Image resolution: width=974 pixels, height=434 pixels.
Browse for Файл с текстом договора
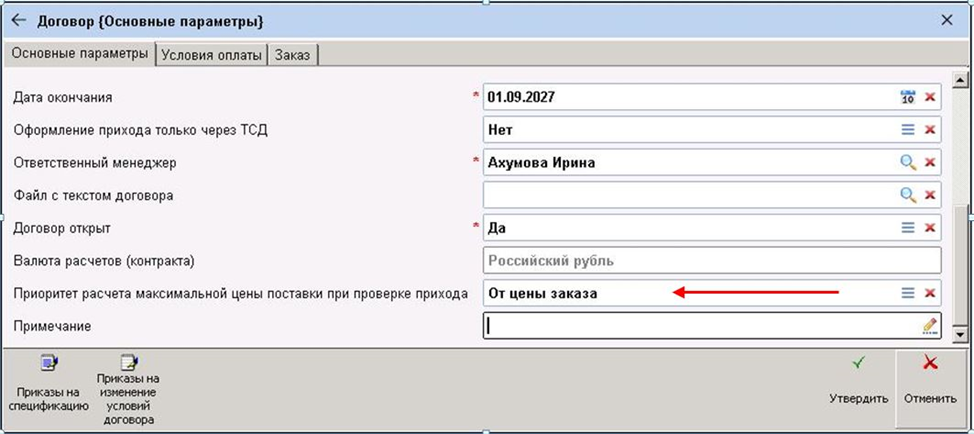click(908, 195)
